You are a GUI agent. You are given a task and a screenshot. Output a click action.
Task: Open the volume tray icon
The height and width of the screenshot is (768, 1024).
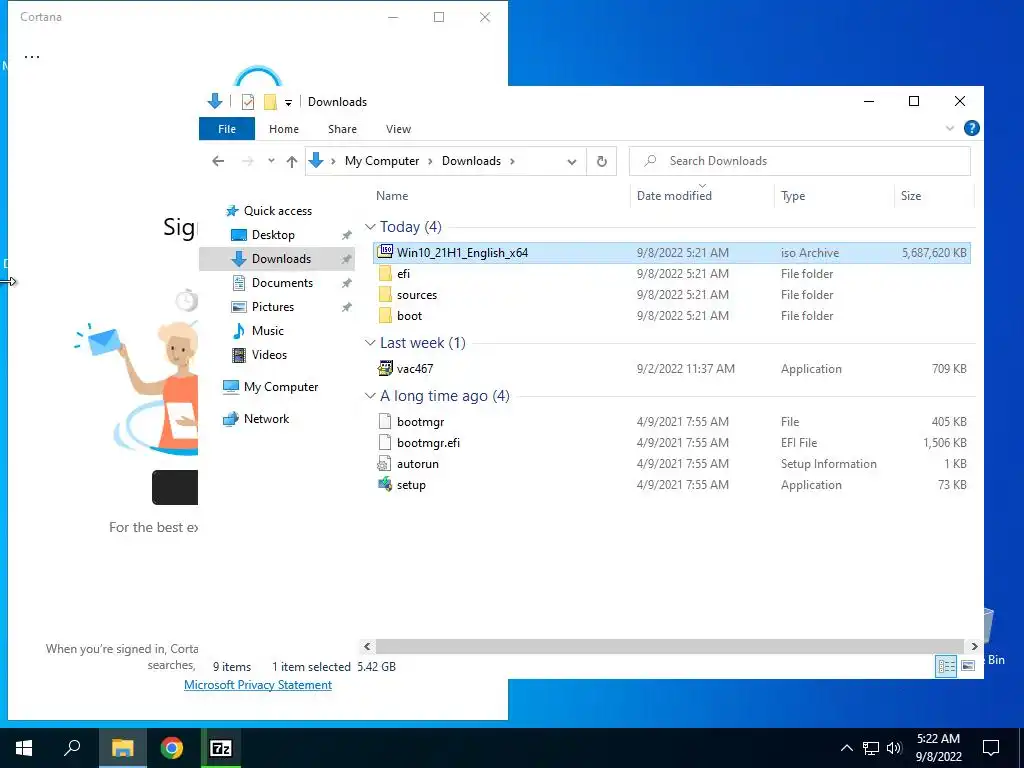coord(894,748)
